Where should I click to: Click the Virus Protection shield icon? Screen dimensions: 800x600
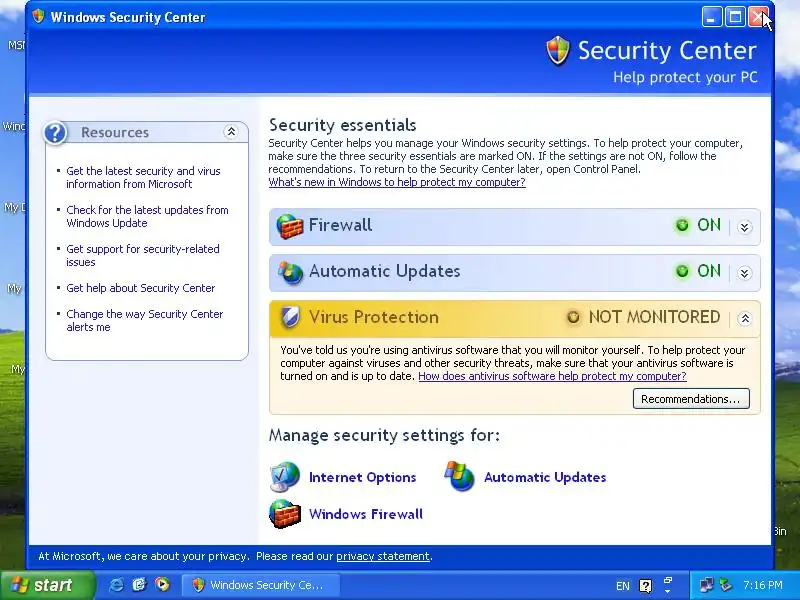290,317
